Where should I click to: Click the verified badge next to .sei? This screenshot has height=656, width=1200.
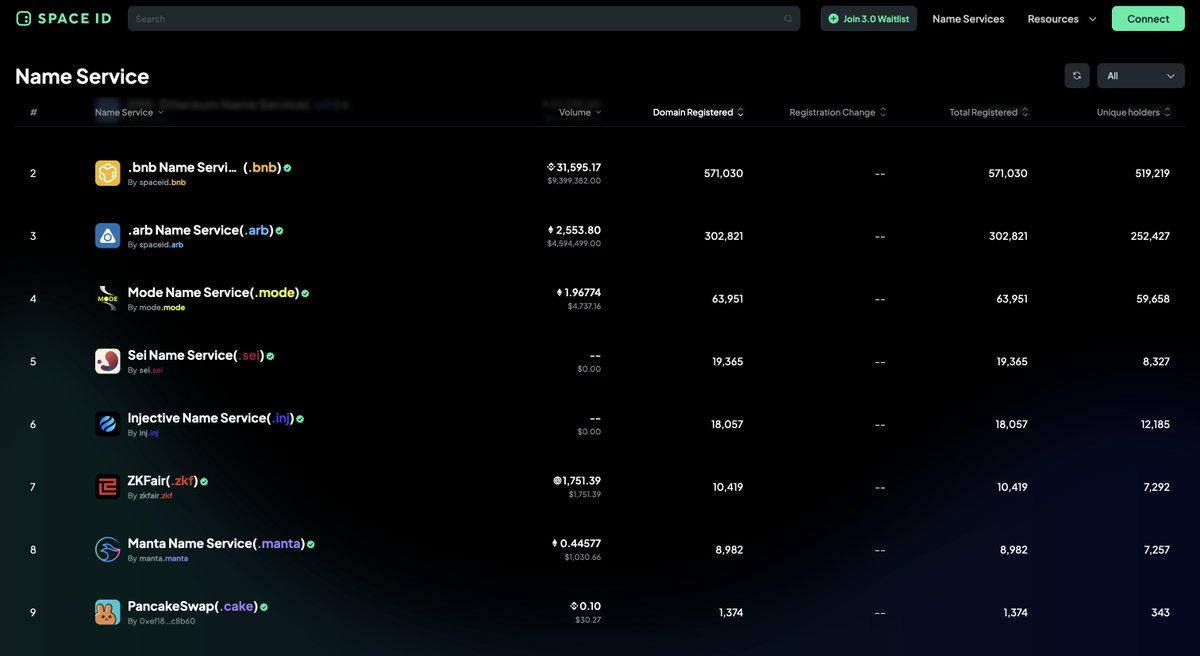270,356
